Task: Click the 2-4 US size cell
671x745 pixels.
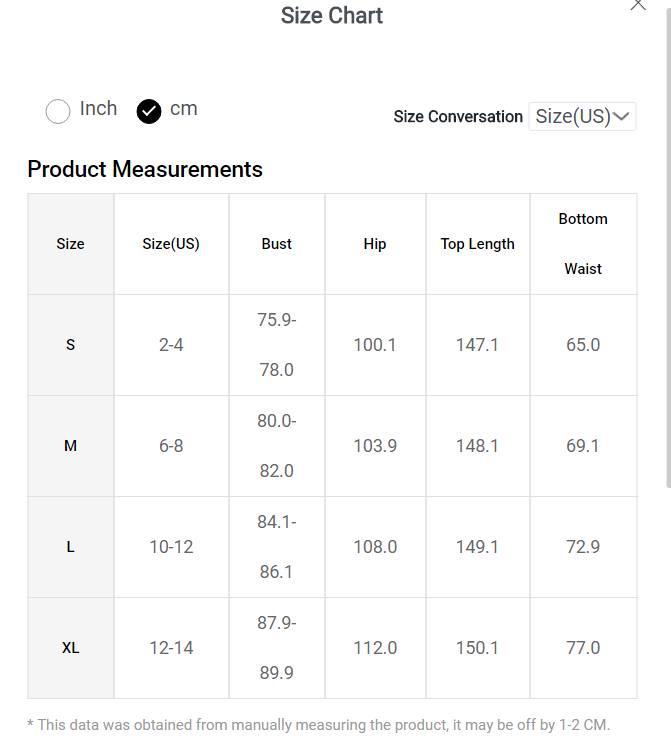Action: coord(171,345)
